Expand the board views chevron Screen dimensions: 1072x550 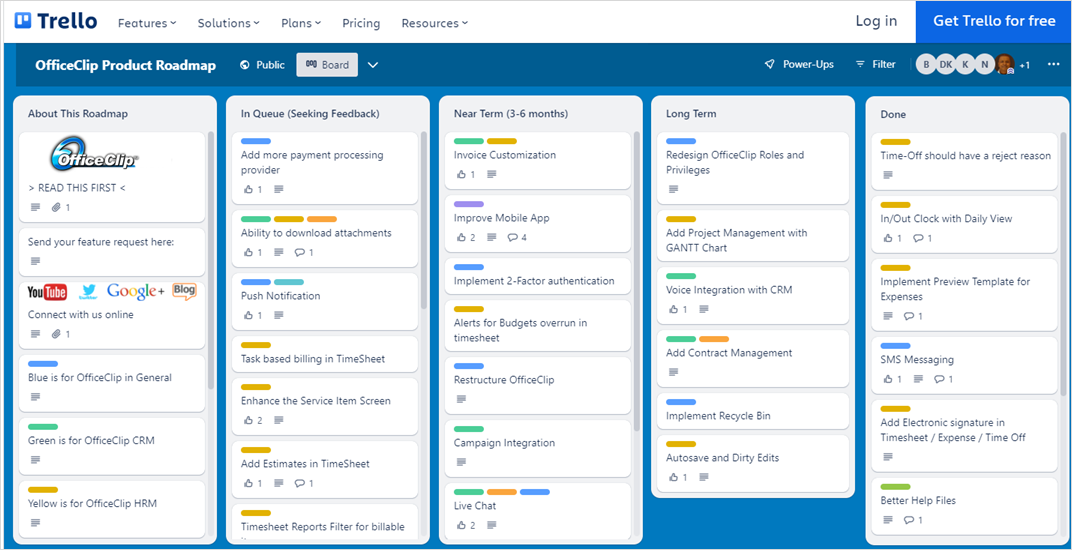[x=373, y=65]
